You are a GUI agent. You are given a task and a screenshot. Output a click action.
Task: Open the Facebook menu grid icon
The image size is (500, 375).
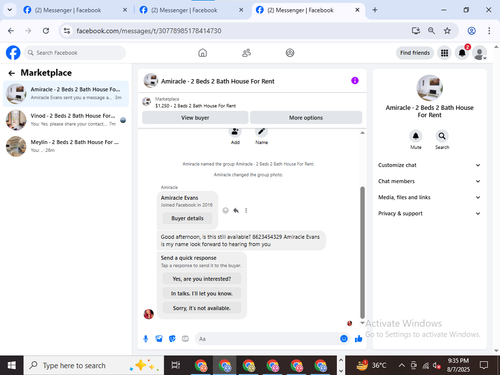(x=444, y=53)
